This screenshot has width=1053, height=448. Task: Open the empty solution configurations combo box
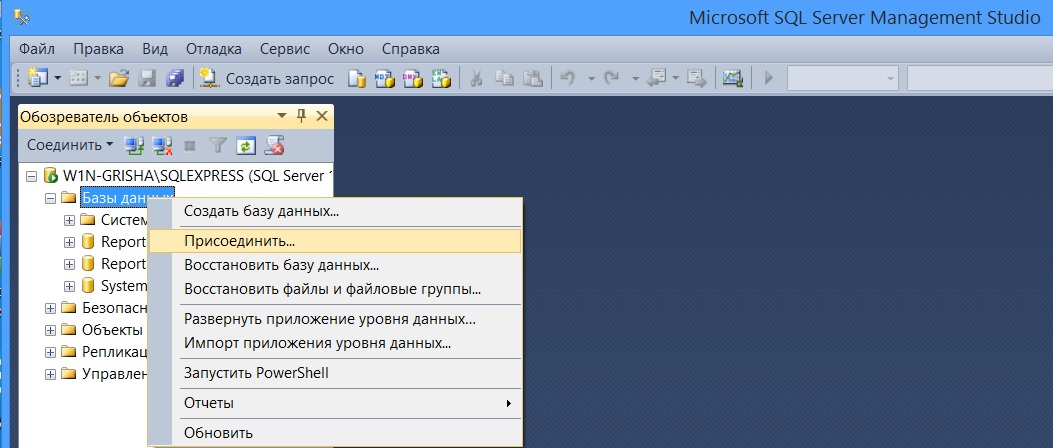point(842,79)
